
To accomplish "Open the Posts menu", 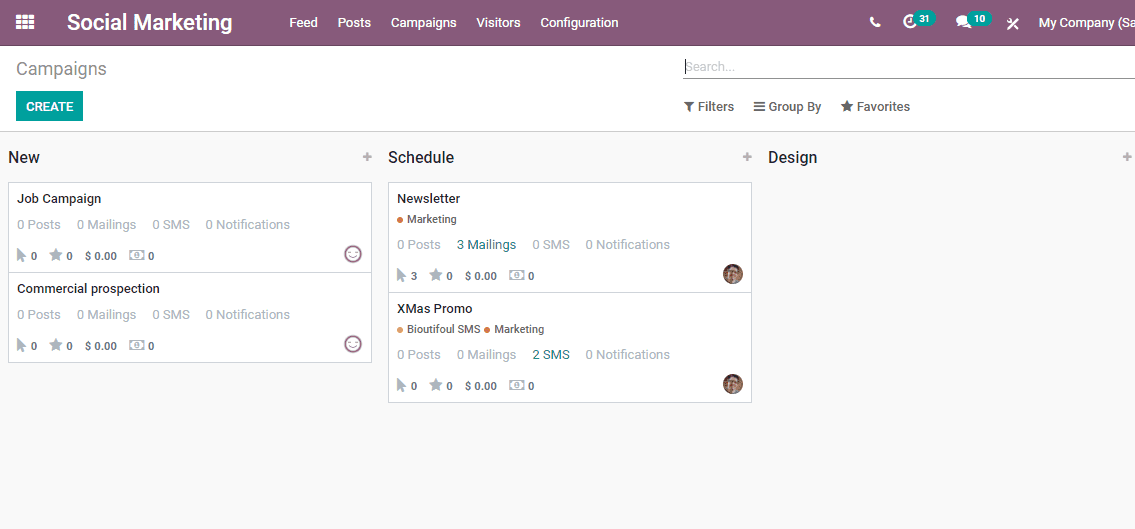I will pos(354,22).
